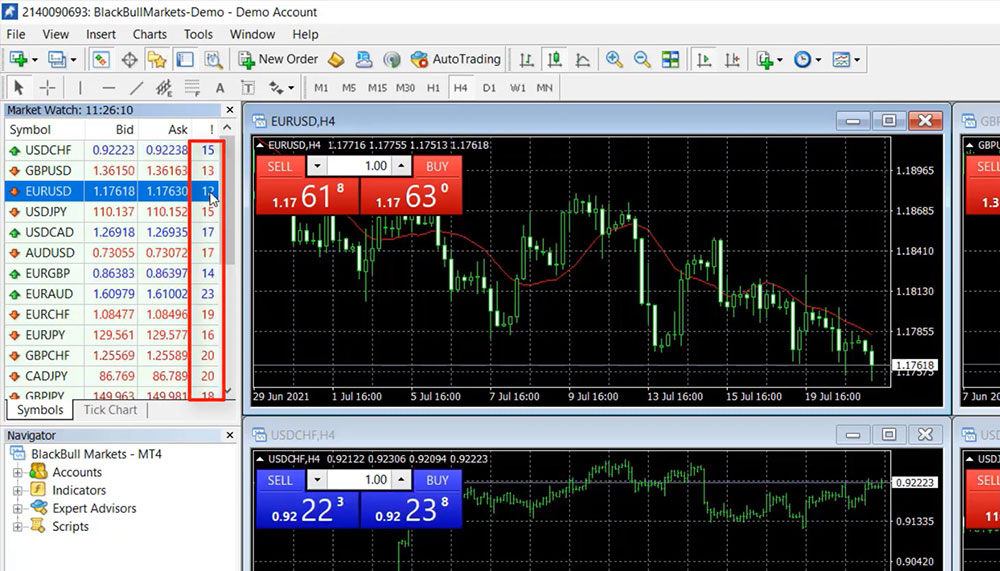Select the text tool A
1000x571 pixels.
[220, 87]
